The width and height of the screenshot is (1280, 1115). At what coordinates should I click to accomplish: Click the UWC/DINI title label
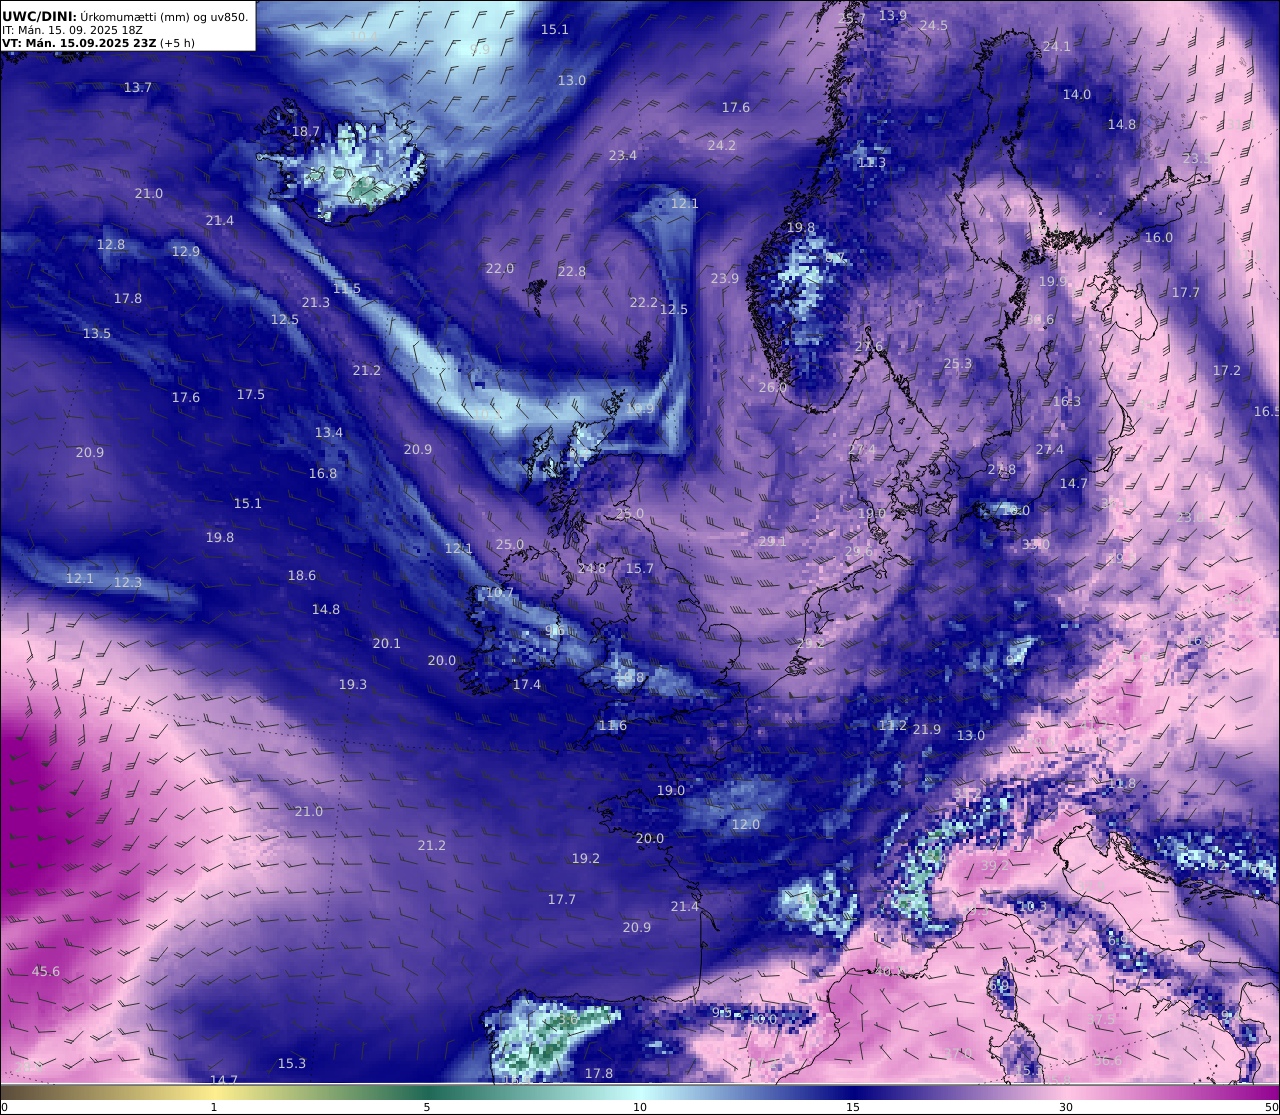(39, 16)
